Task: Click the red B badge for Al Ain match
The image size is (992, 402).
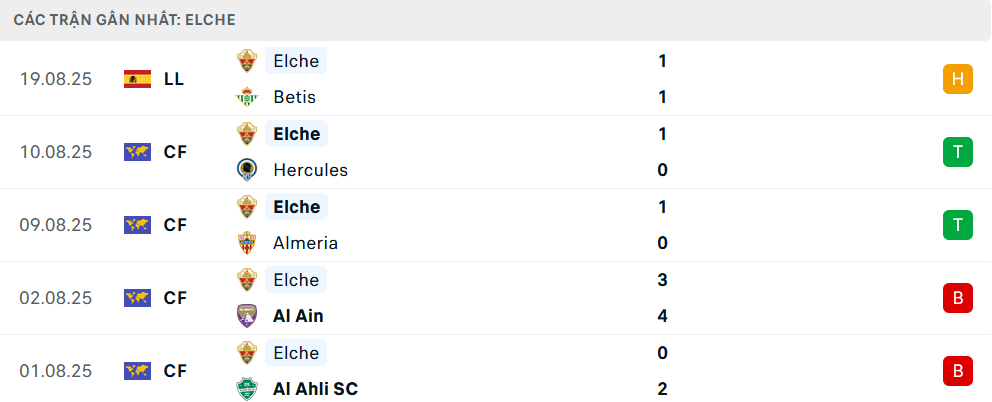Action: (958, 298)
